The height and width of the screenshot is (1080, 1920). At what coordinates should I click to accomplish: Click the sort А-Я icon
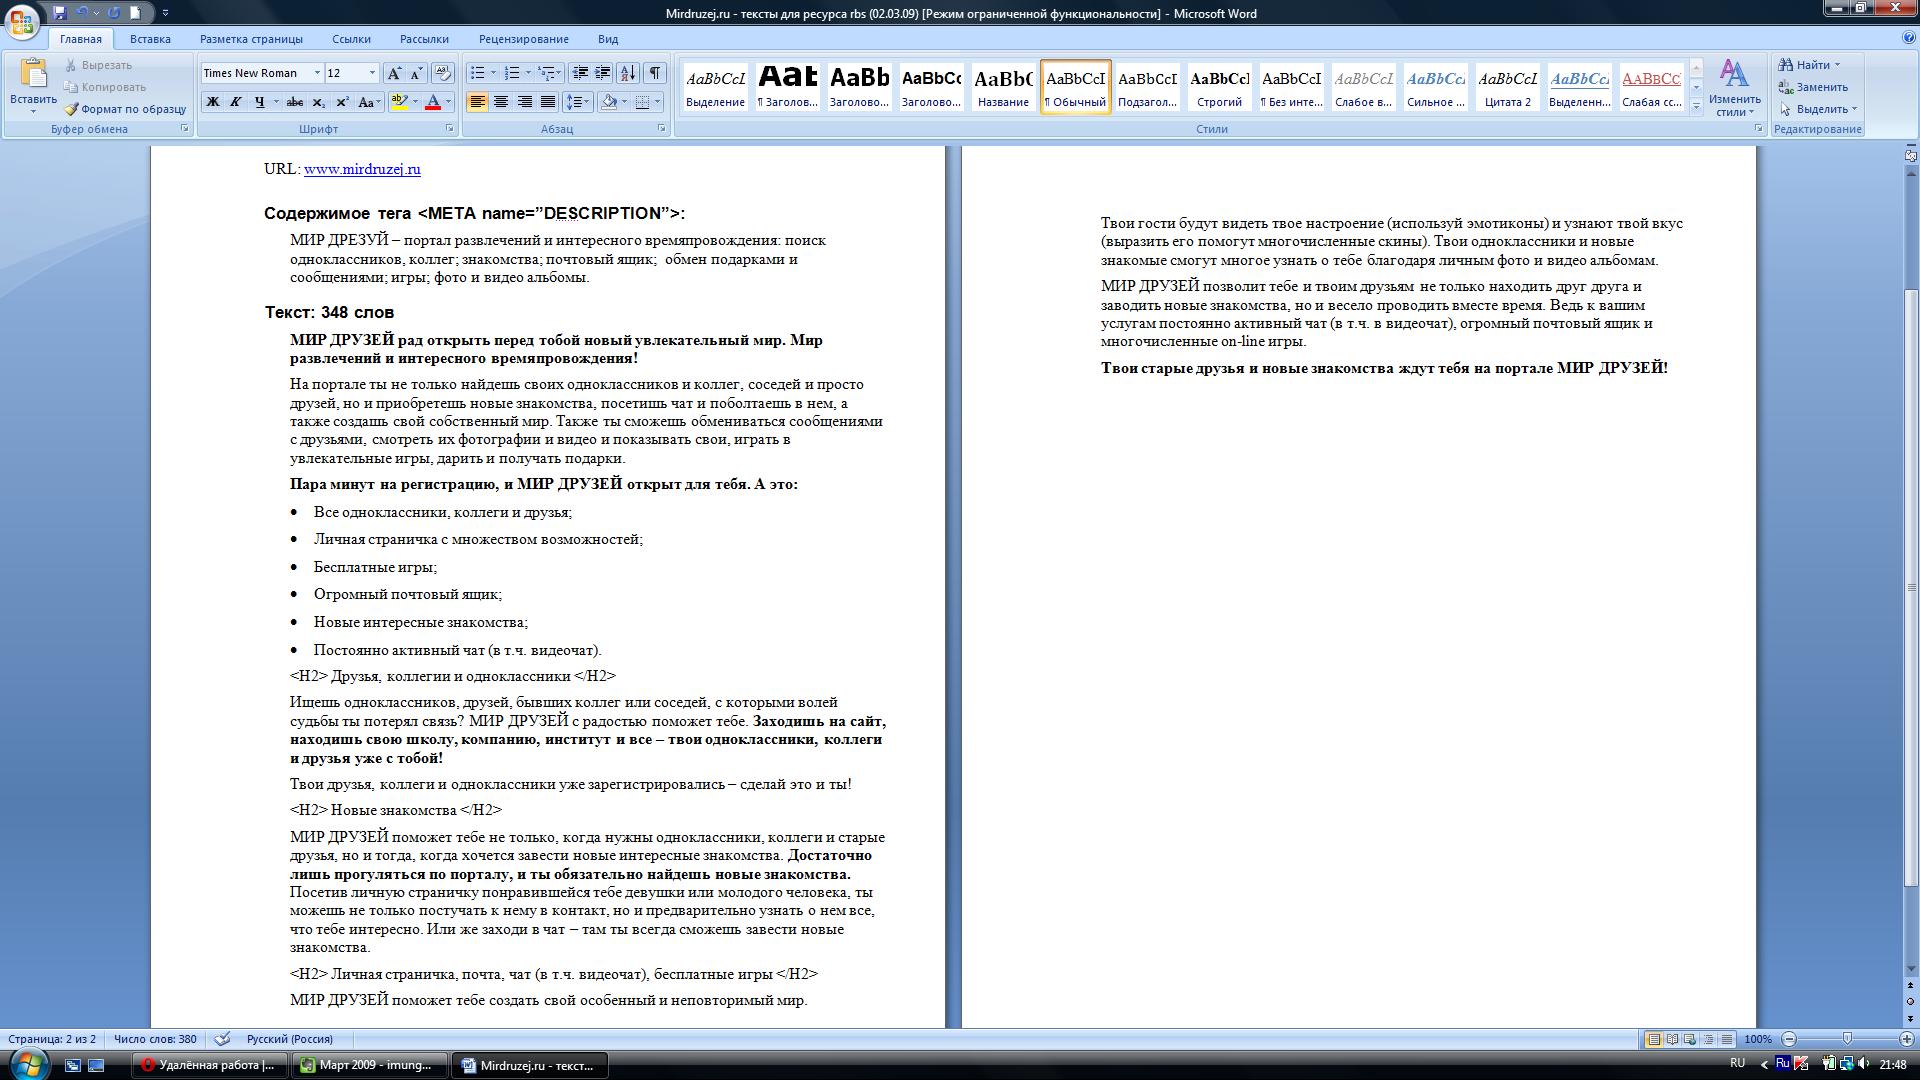pyautogui.click(x=628, y=73)
